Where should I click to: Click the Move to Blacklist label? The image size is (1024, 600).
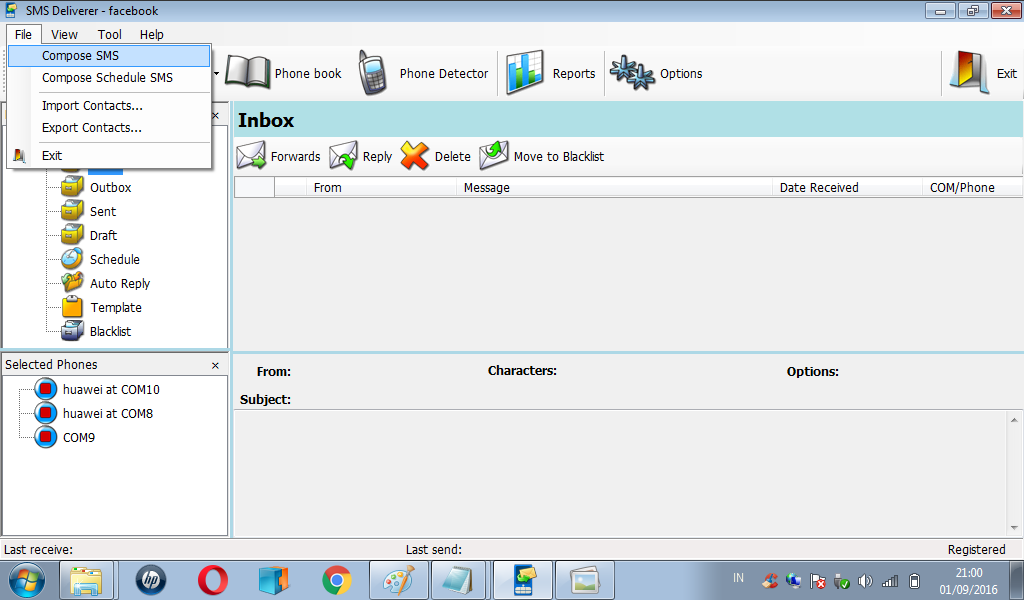tap(558, 157)
